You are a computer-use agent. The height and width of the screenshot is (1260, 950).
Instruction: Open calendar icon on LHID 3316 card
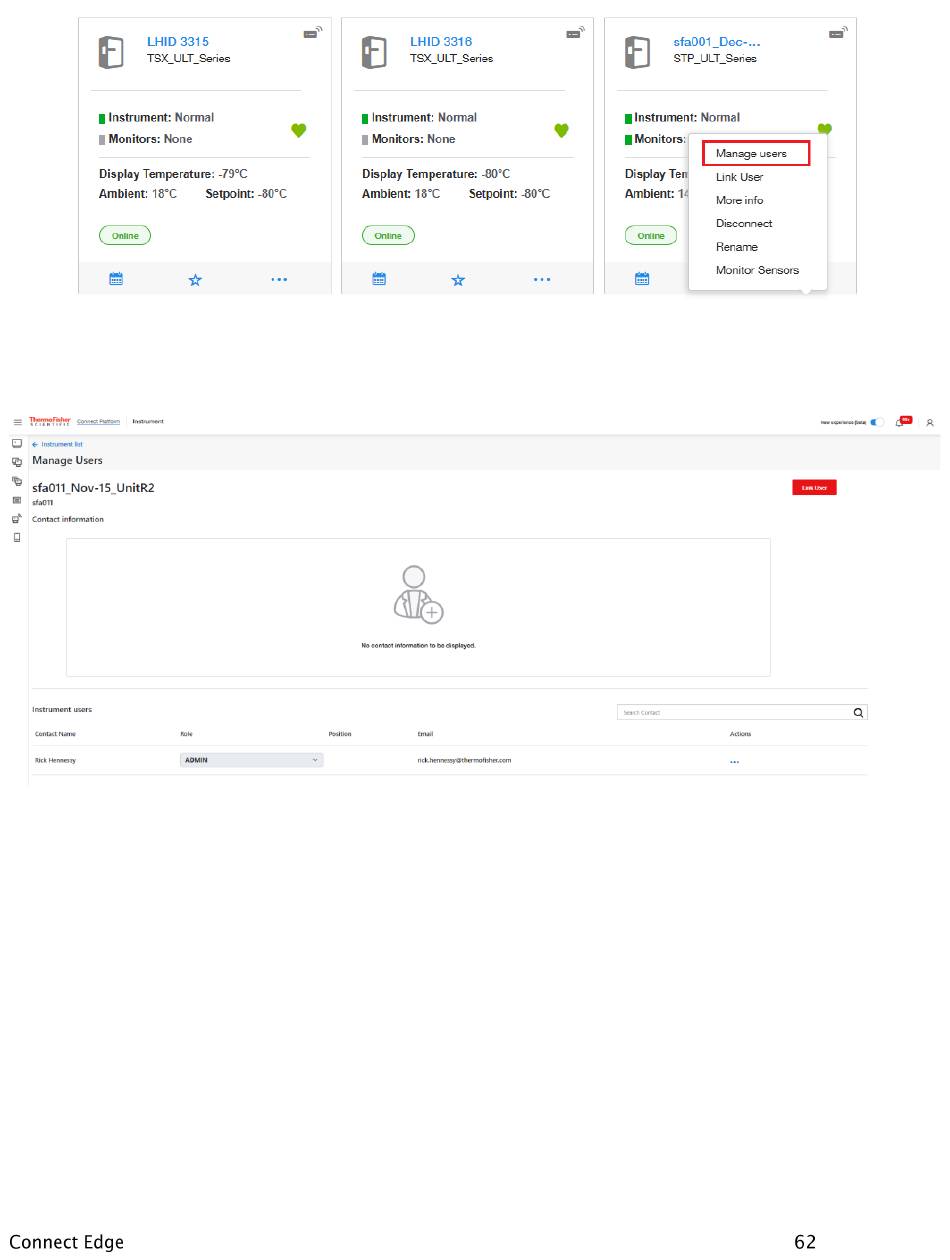click(379, 280)
